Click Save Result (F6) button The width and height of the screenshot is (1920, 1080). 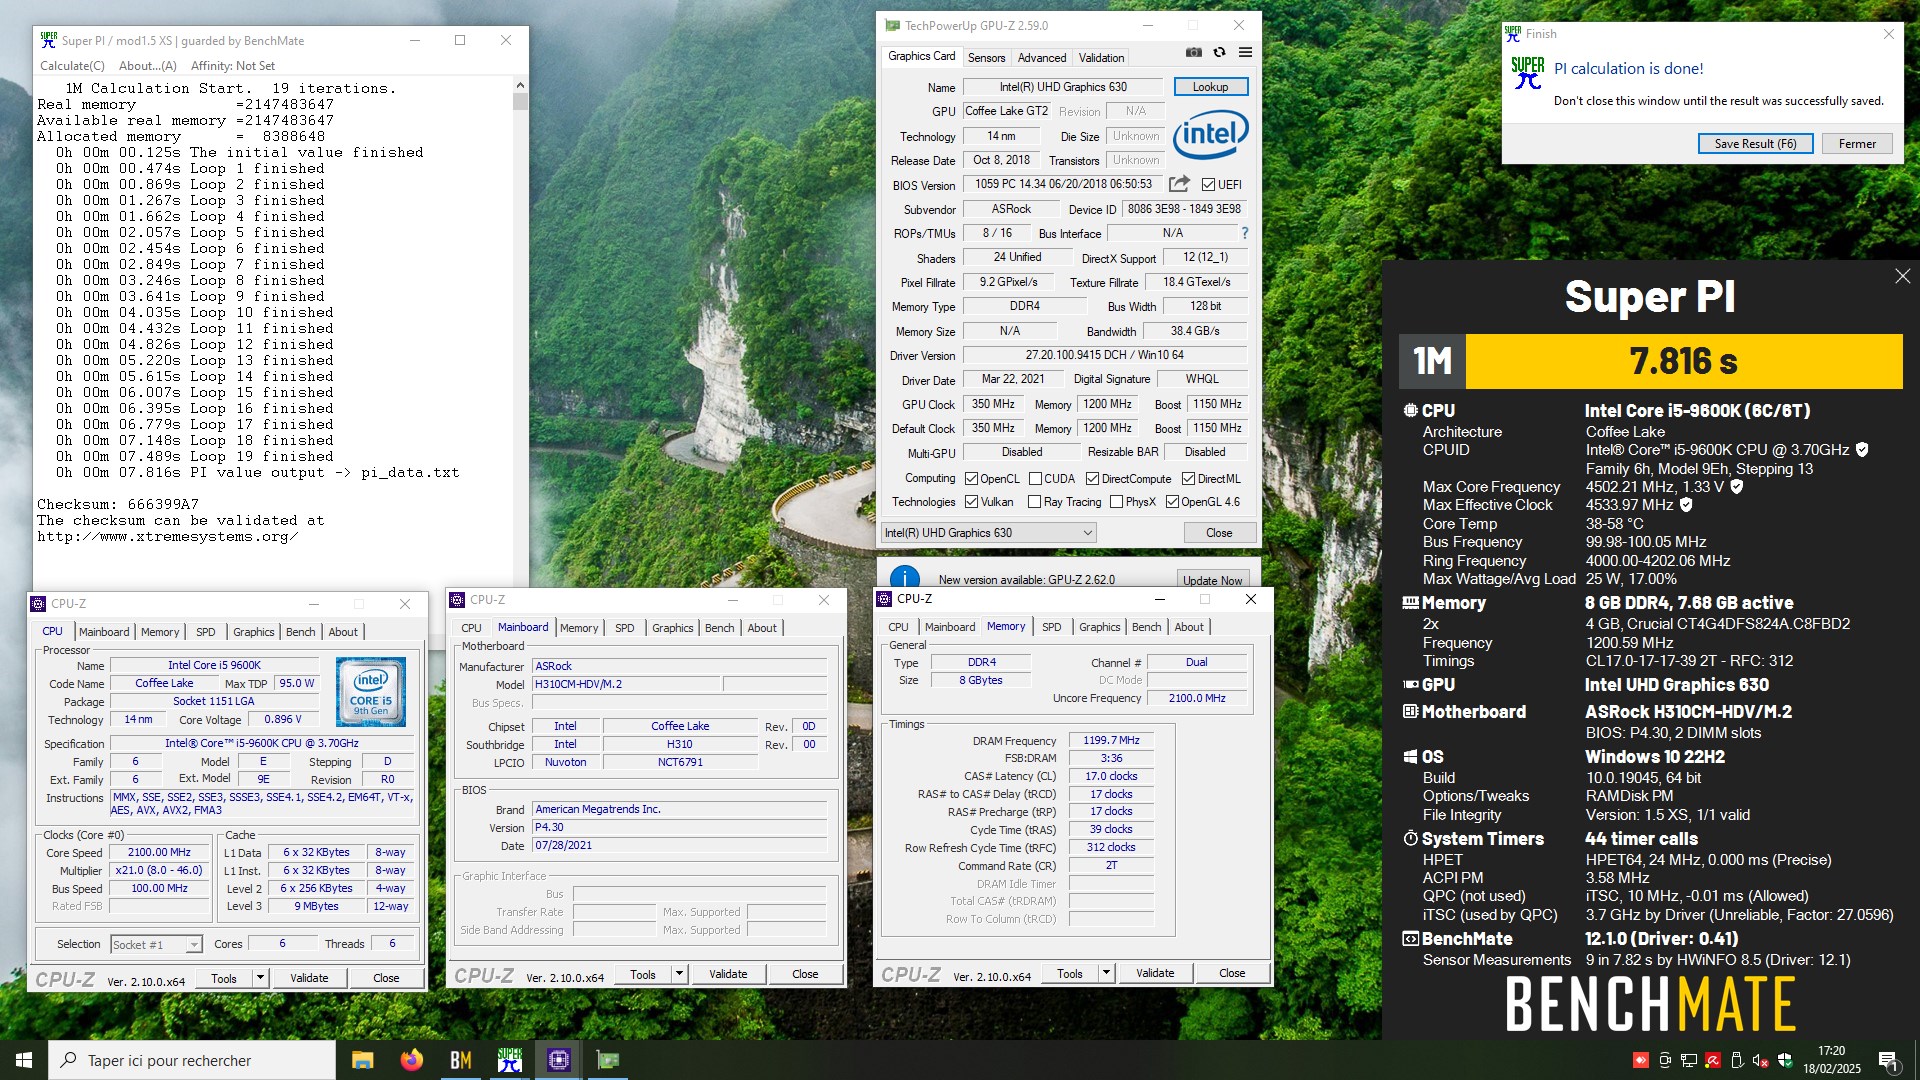[x=1755, y=144]
